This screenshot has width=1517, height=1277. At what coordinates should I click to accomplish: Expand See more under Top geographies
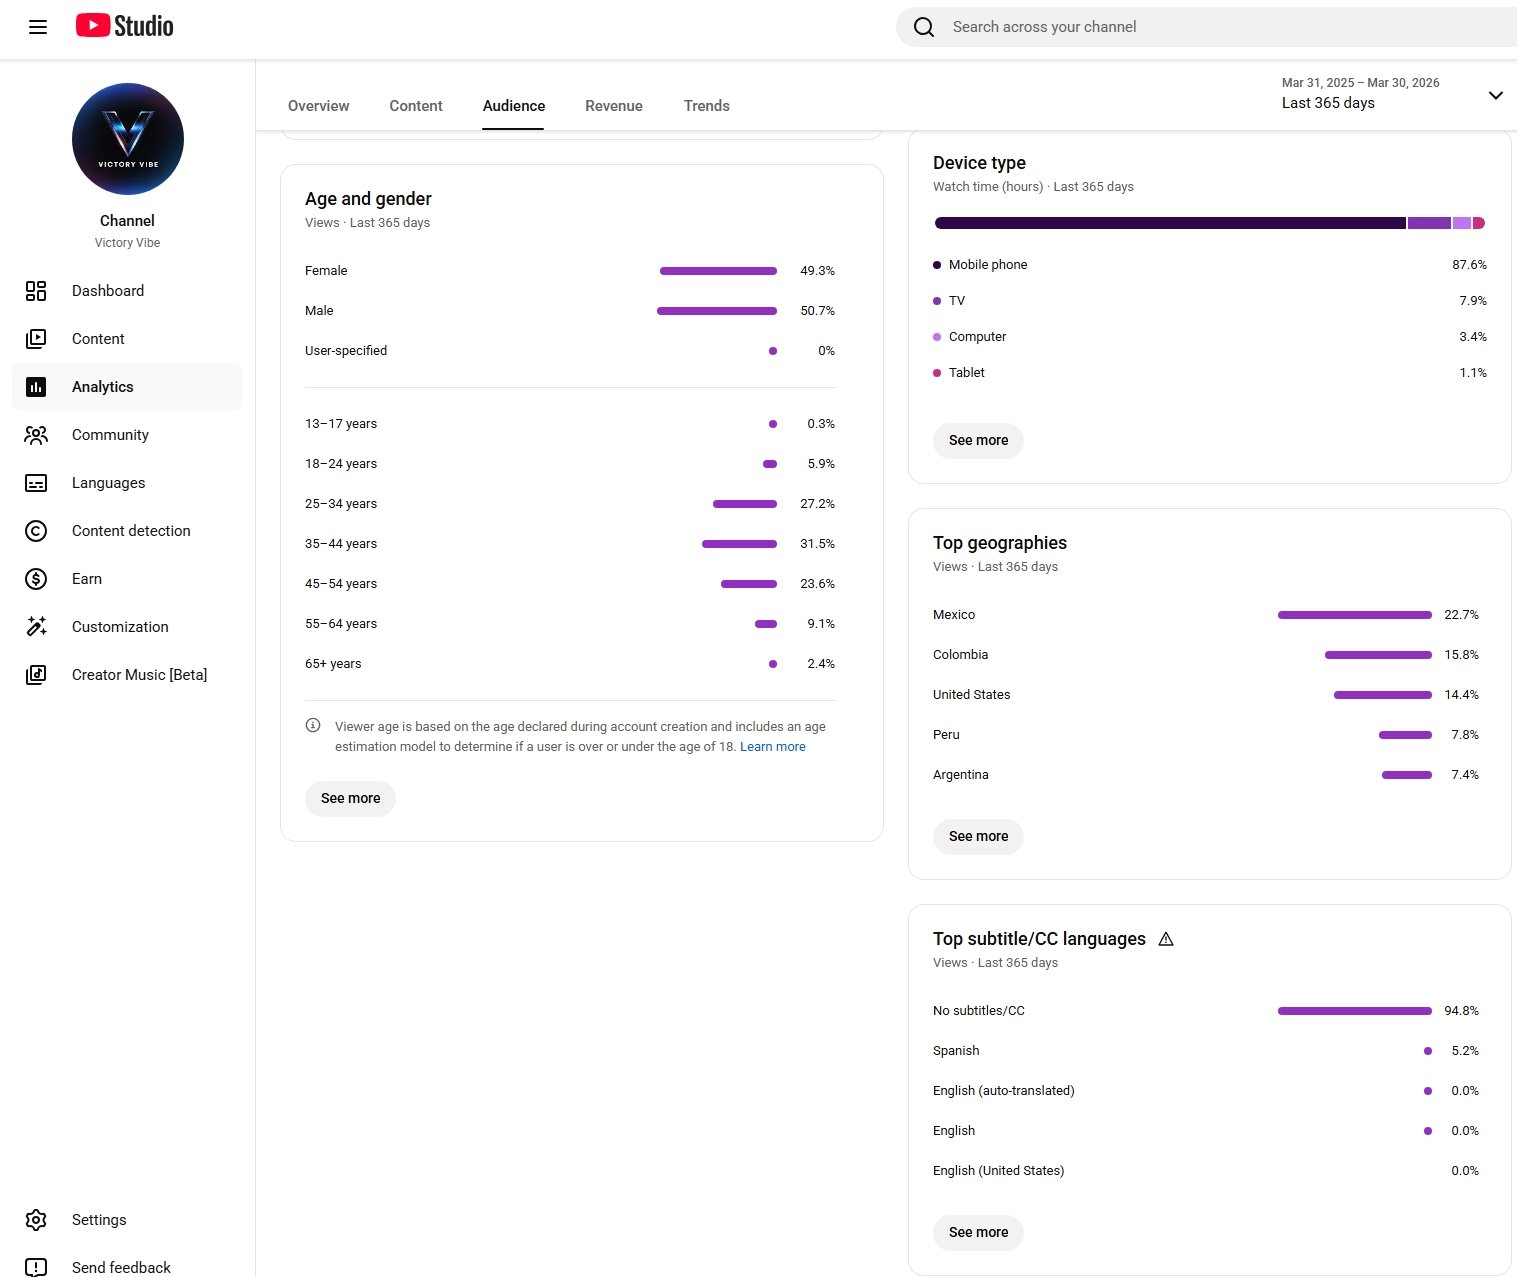pyautogui.click(x=978, y=836)
